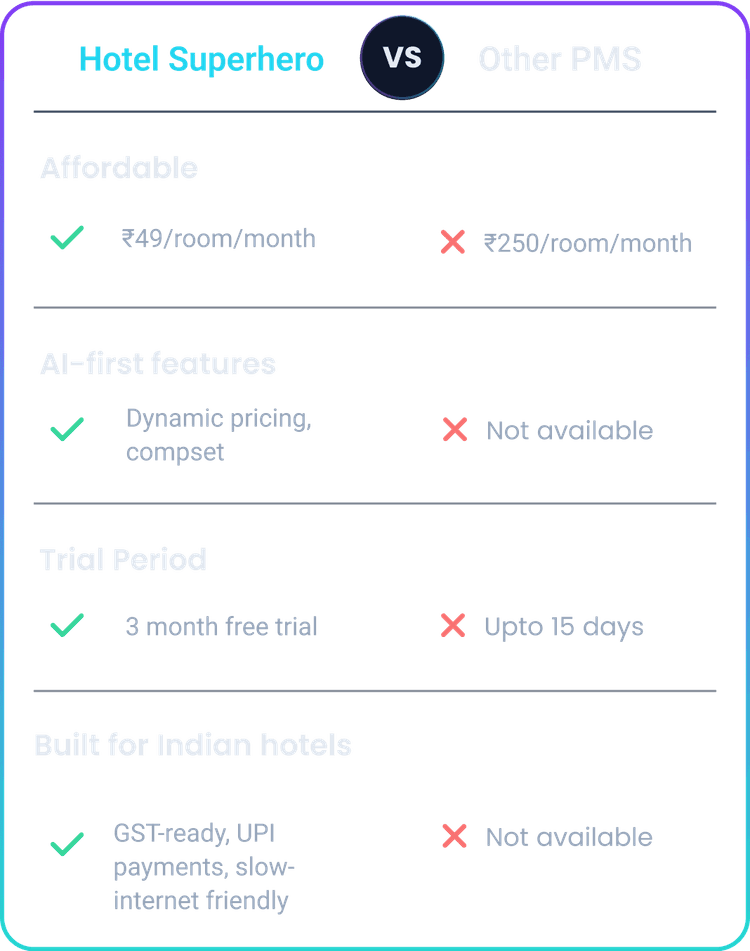Click the red cross beside ₹250/room/month
This screenshot has height=951, width=750.
(x=453, y=242)
